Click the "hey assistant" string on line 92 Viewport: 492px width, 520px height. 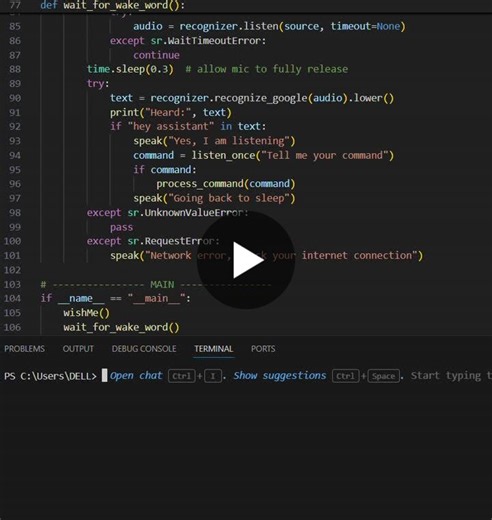click(171, 127)
